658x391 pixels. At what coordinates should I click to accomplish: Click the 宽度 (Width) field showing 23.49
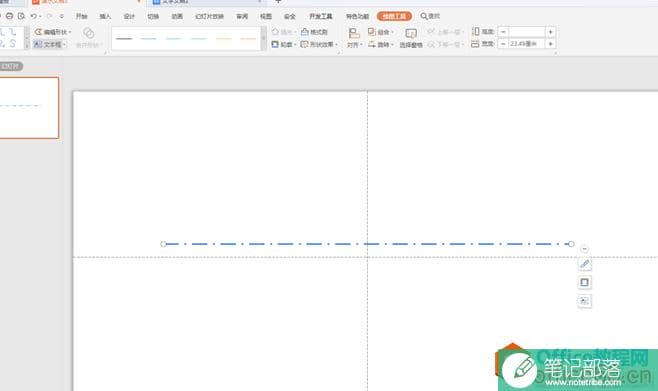pyautogui.click(x=527, y=44)
